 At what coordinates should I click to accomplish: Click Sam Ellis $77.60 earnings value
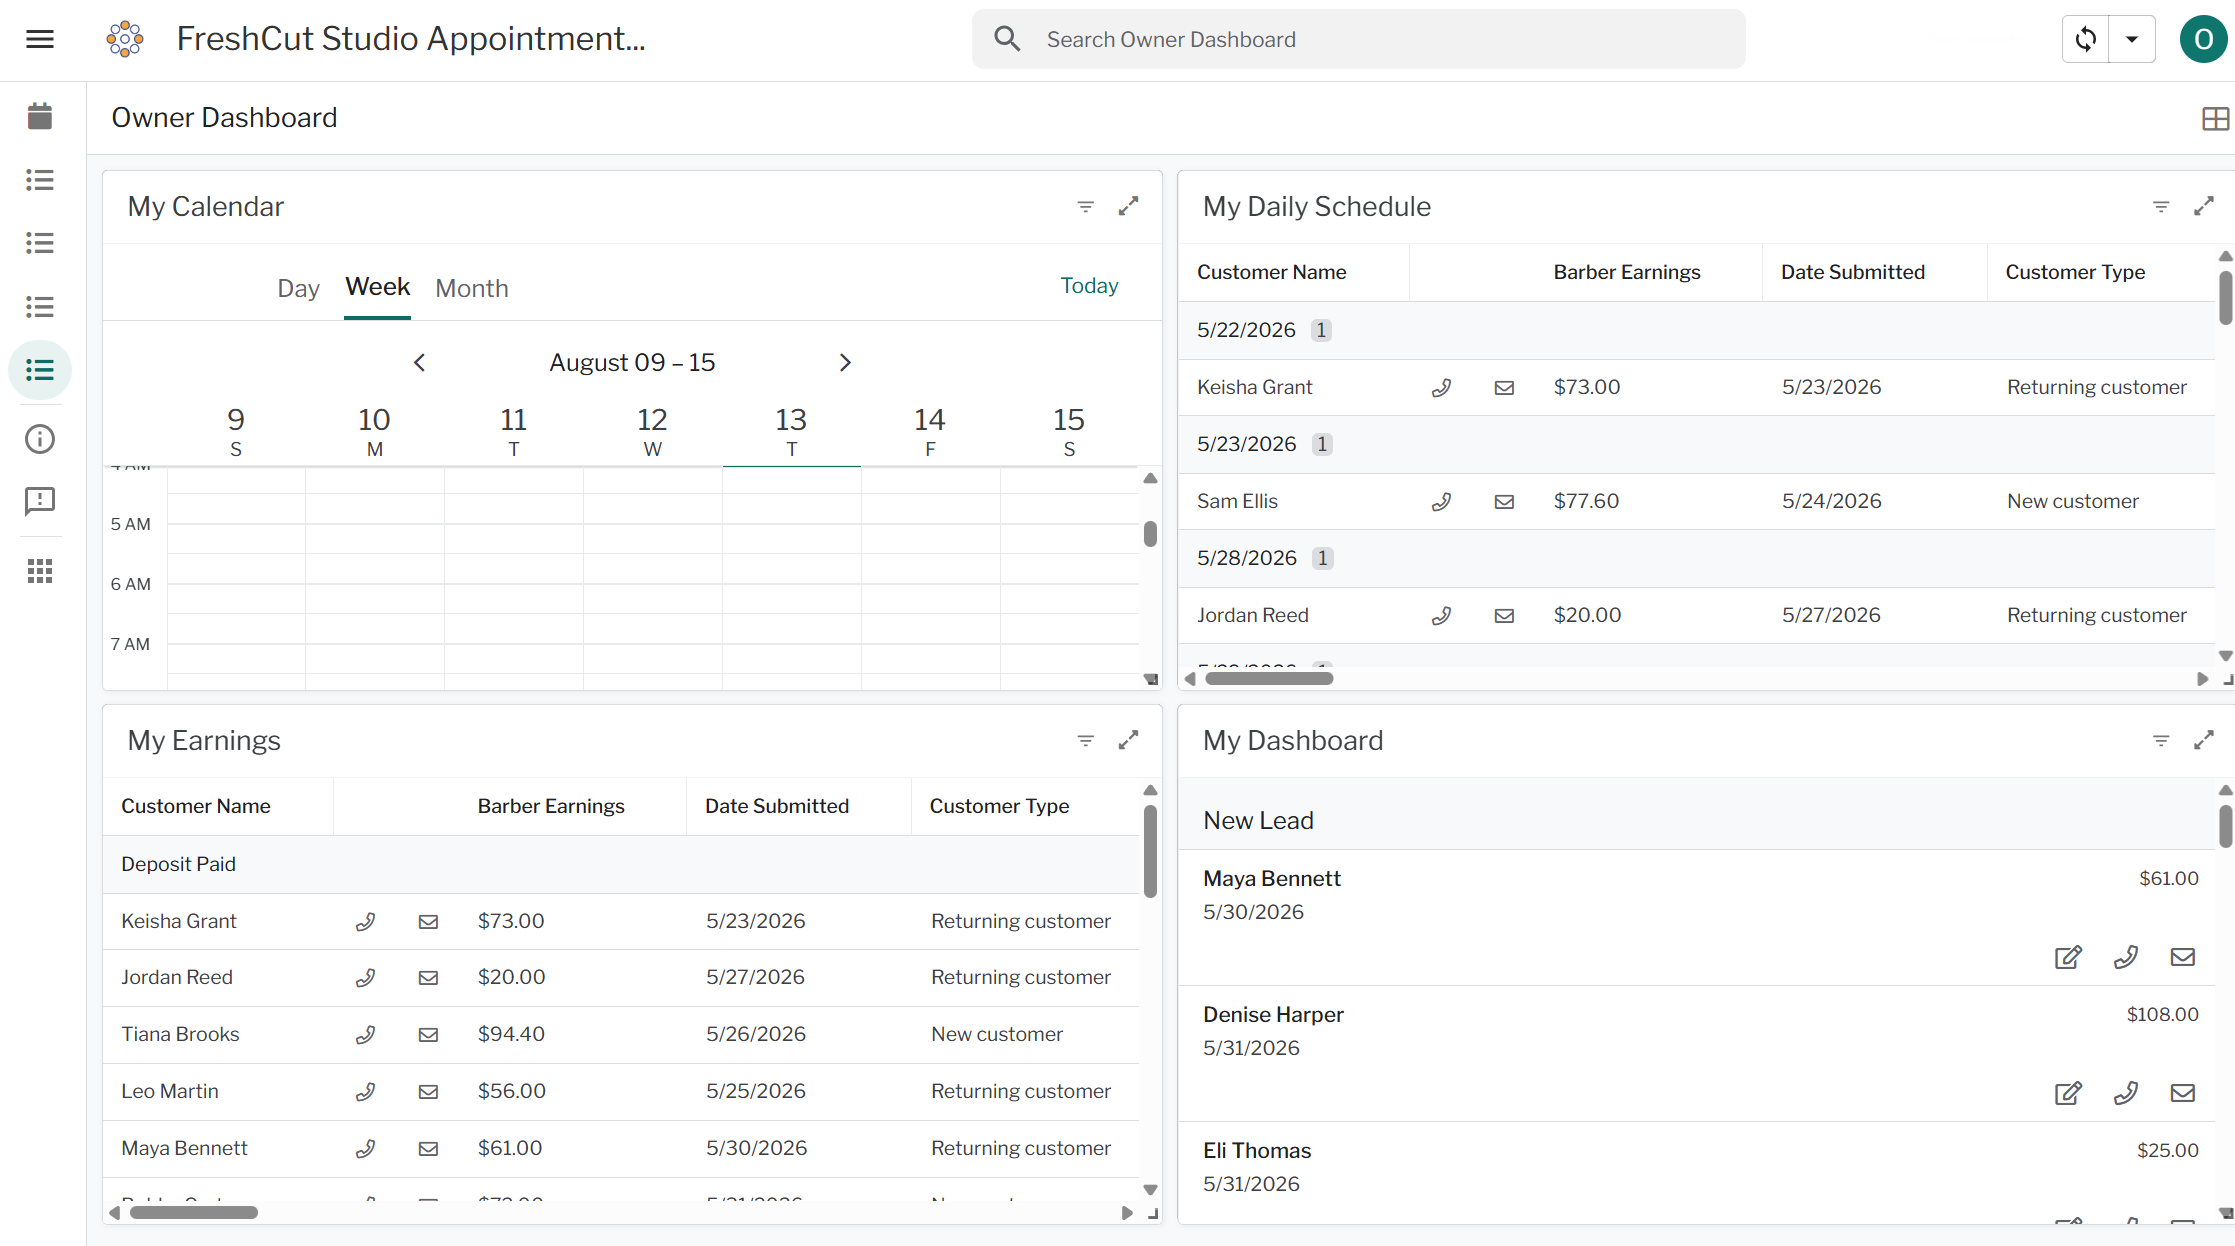(1586, 501)
